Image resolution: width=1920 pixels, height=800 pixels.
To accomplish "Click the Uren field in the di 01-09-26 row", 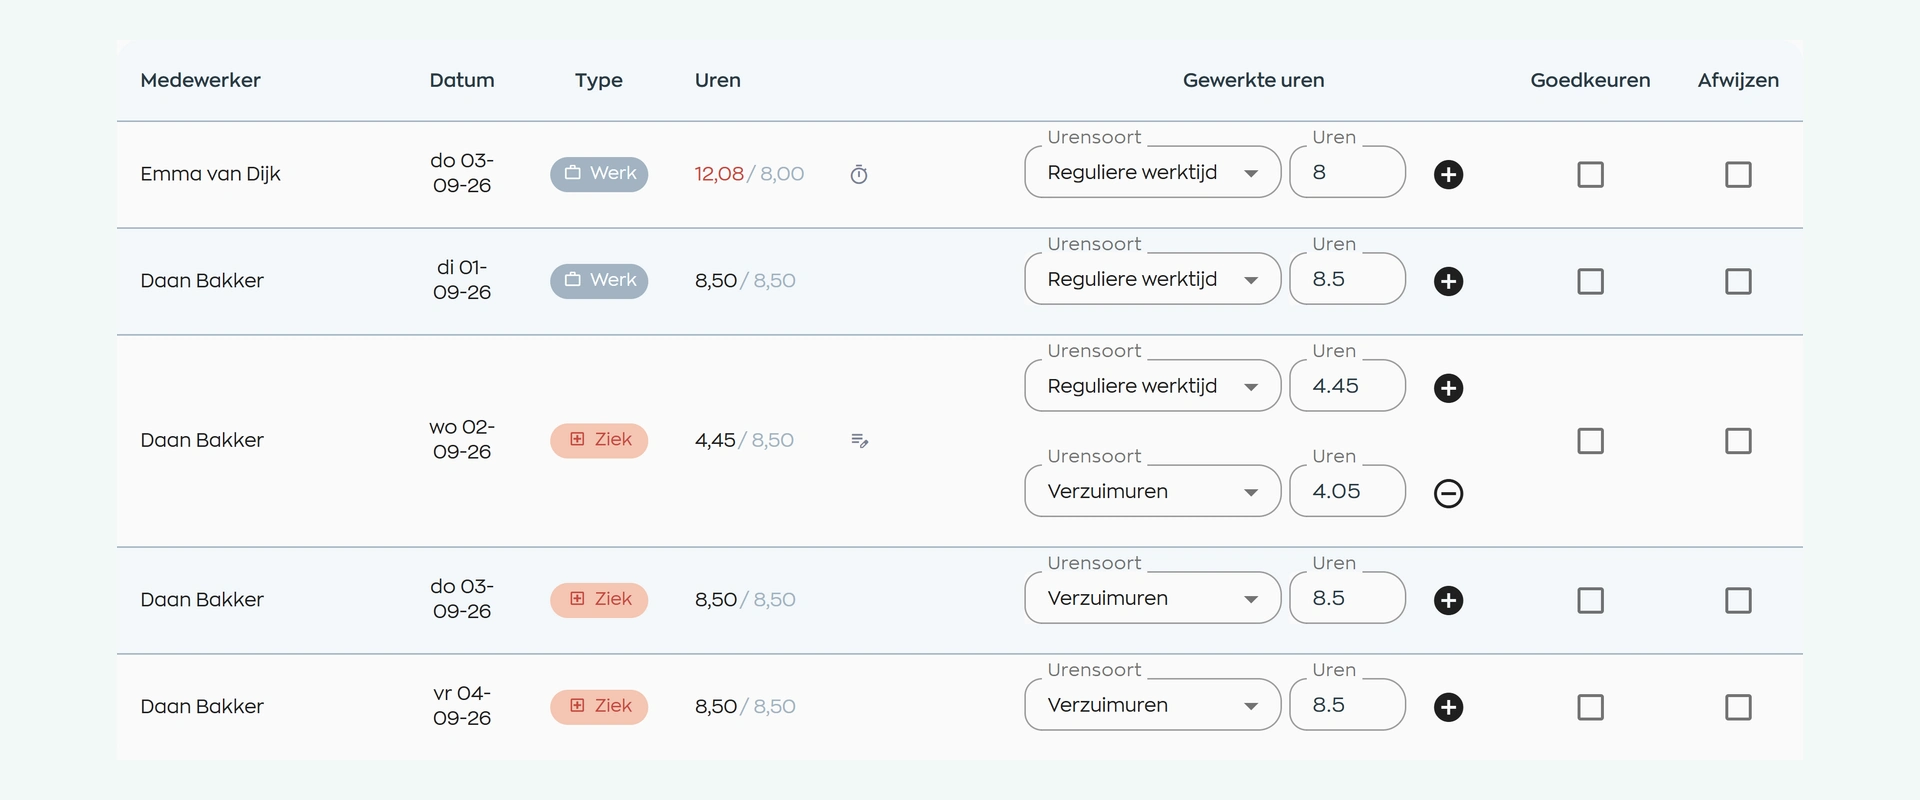I will coord(1347,279).
